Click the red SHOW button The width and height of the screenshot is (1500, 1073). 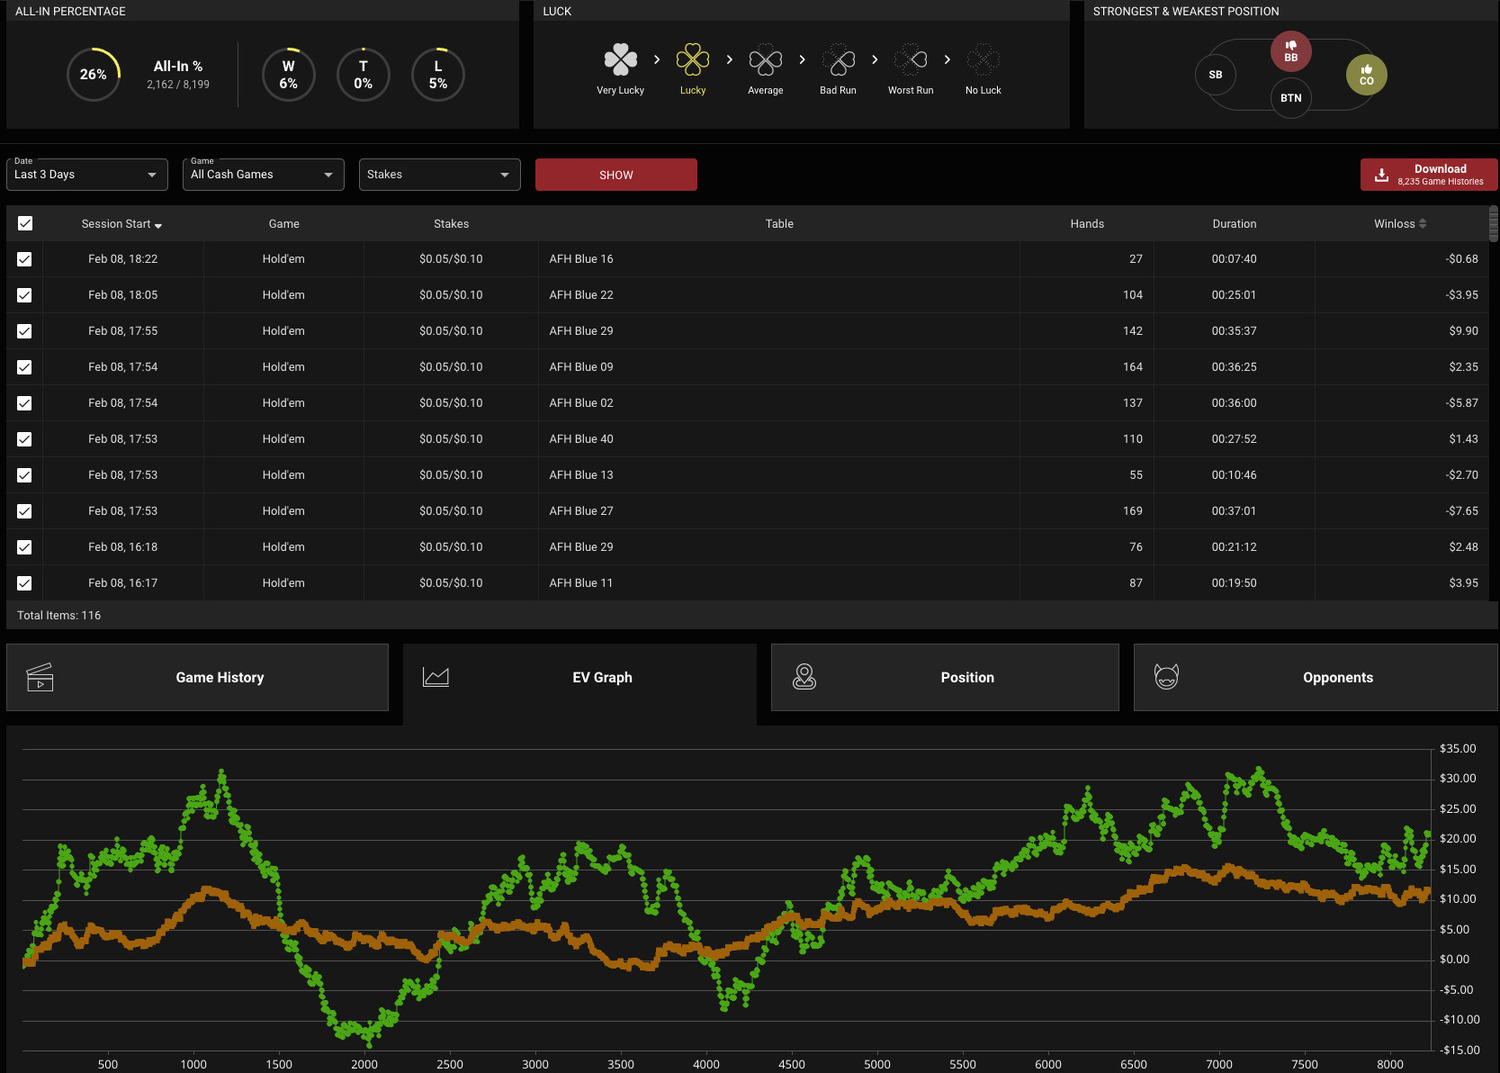(616, 175)
